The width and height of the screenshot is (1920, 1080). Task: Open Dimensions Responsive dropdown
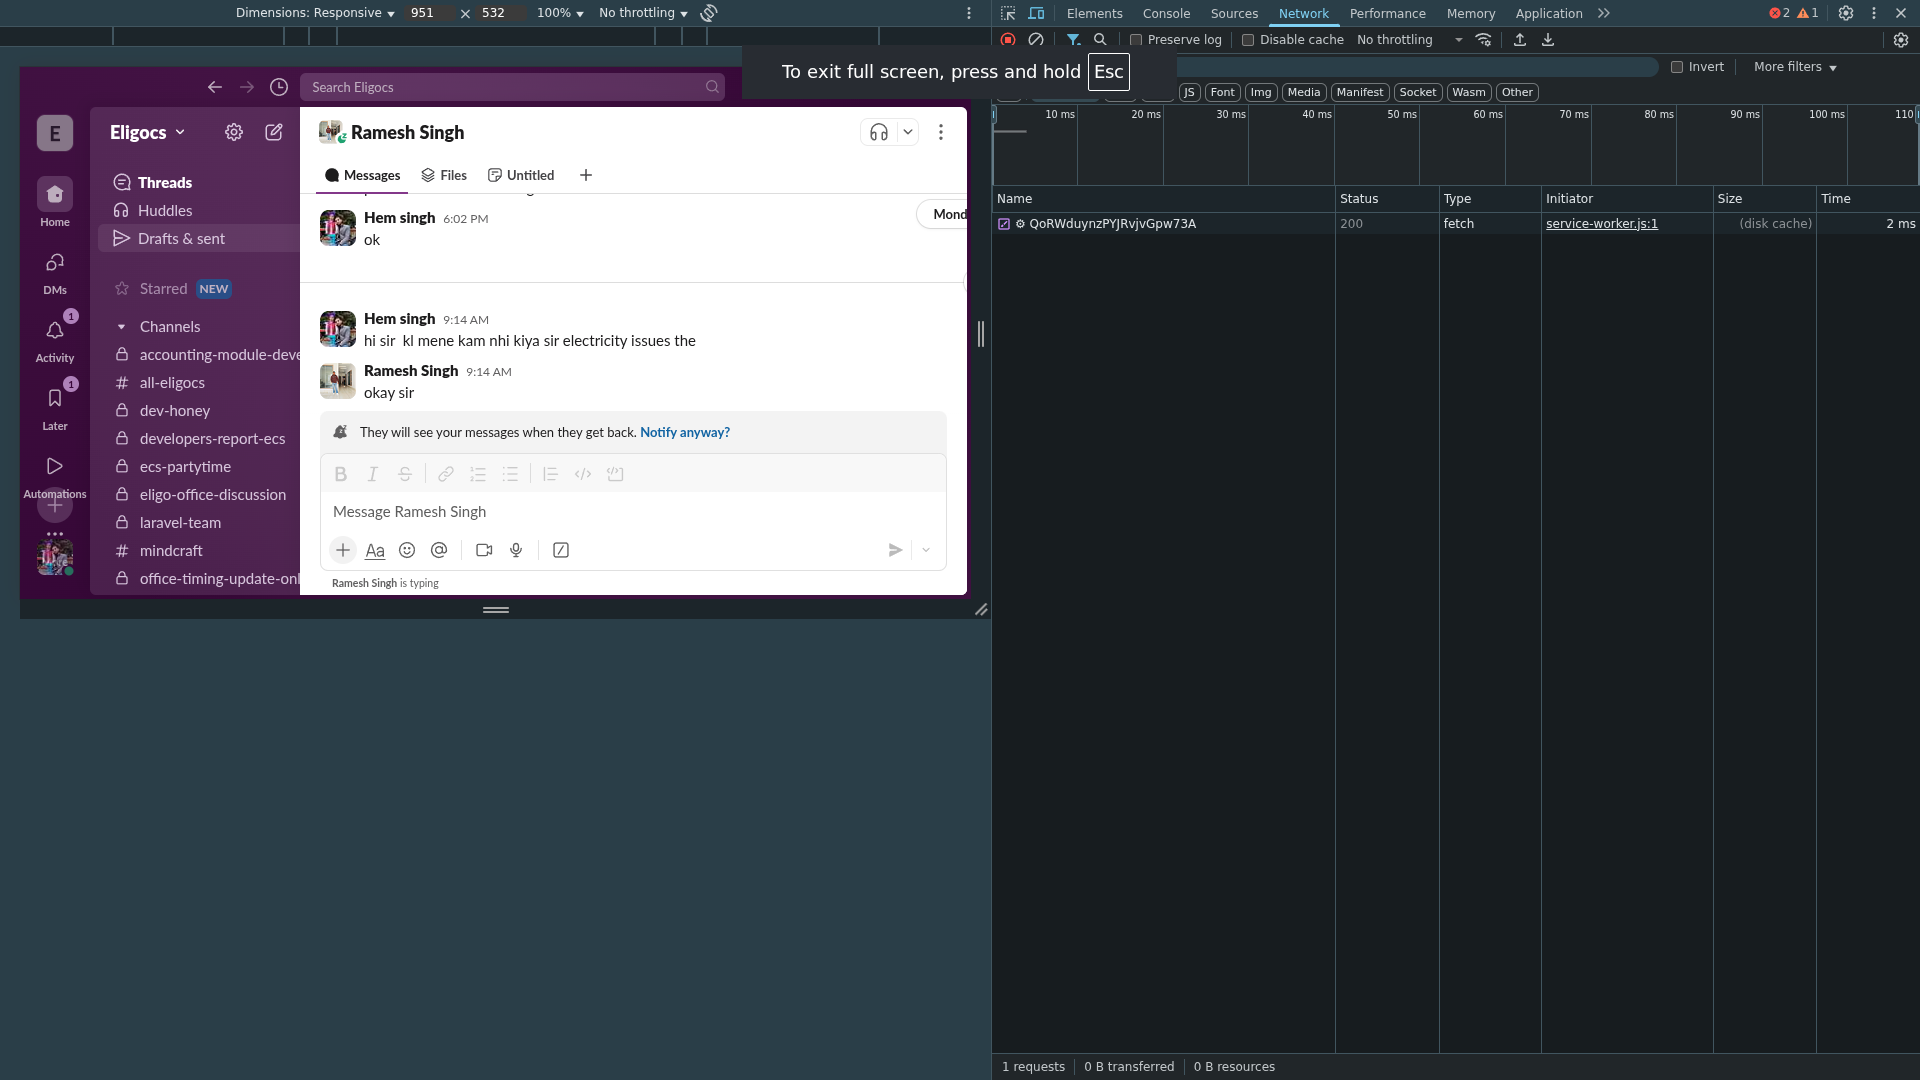315,13
